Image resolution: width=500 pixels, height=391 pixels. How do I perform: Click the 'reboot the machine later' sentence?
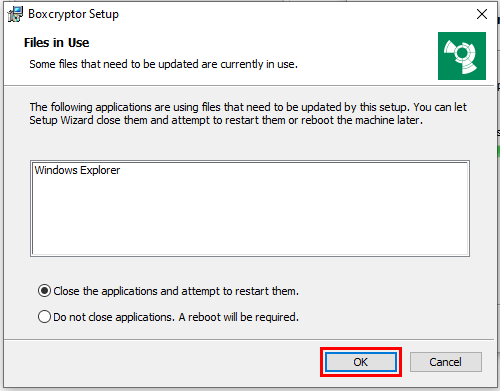(x=362, y=120)
